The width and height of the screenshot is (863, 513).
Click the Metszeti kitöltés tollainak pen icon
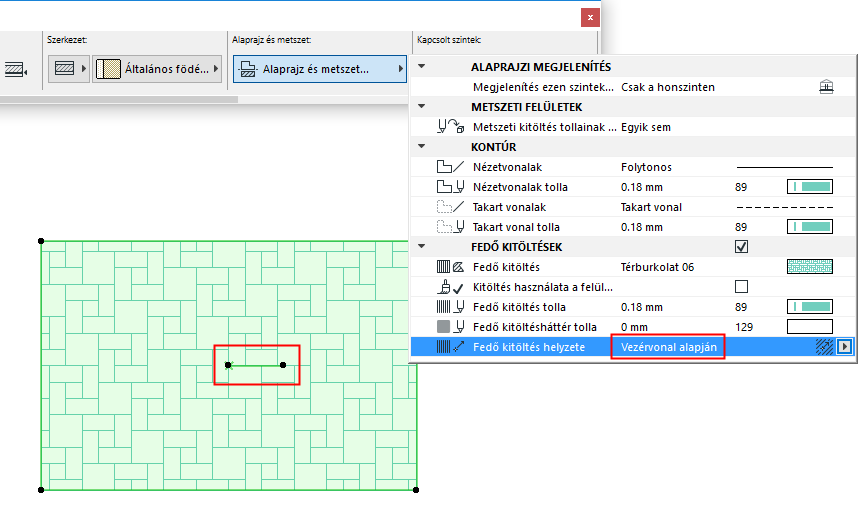click(x=450, y=127)
